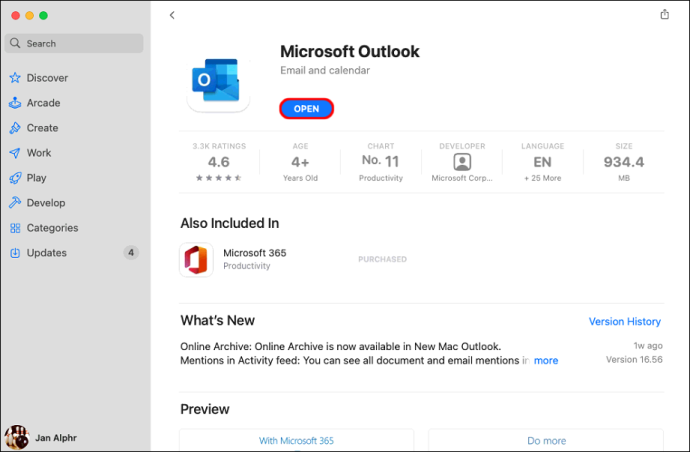This screenshot has width=690, height=452.
Task: Click the search magnifier icon
Action: 15,43
